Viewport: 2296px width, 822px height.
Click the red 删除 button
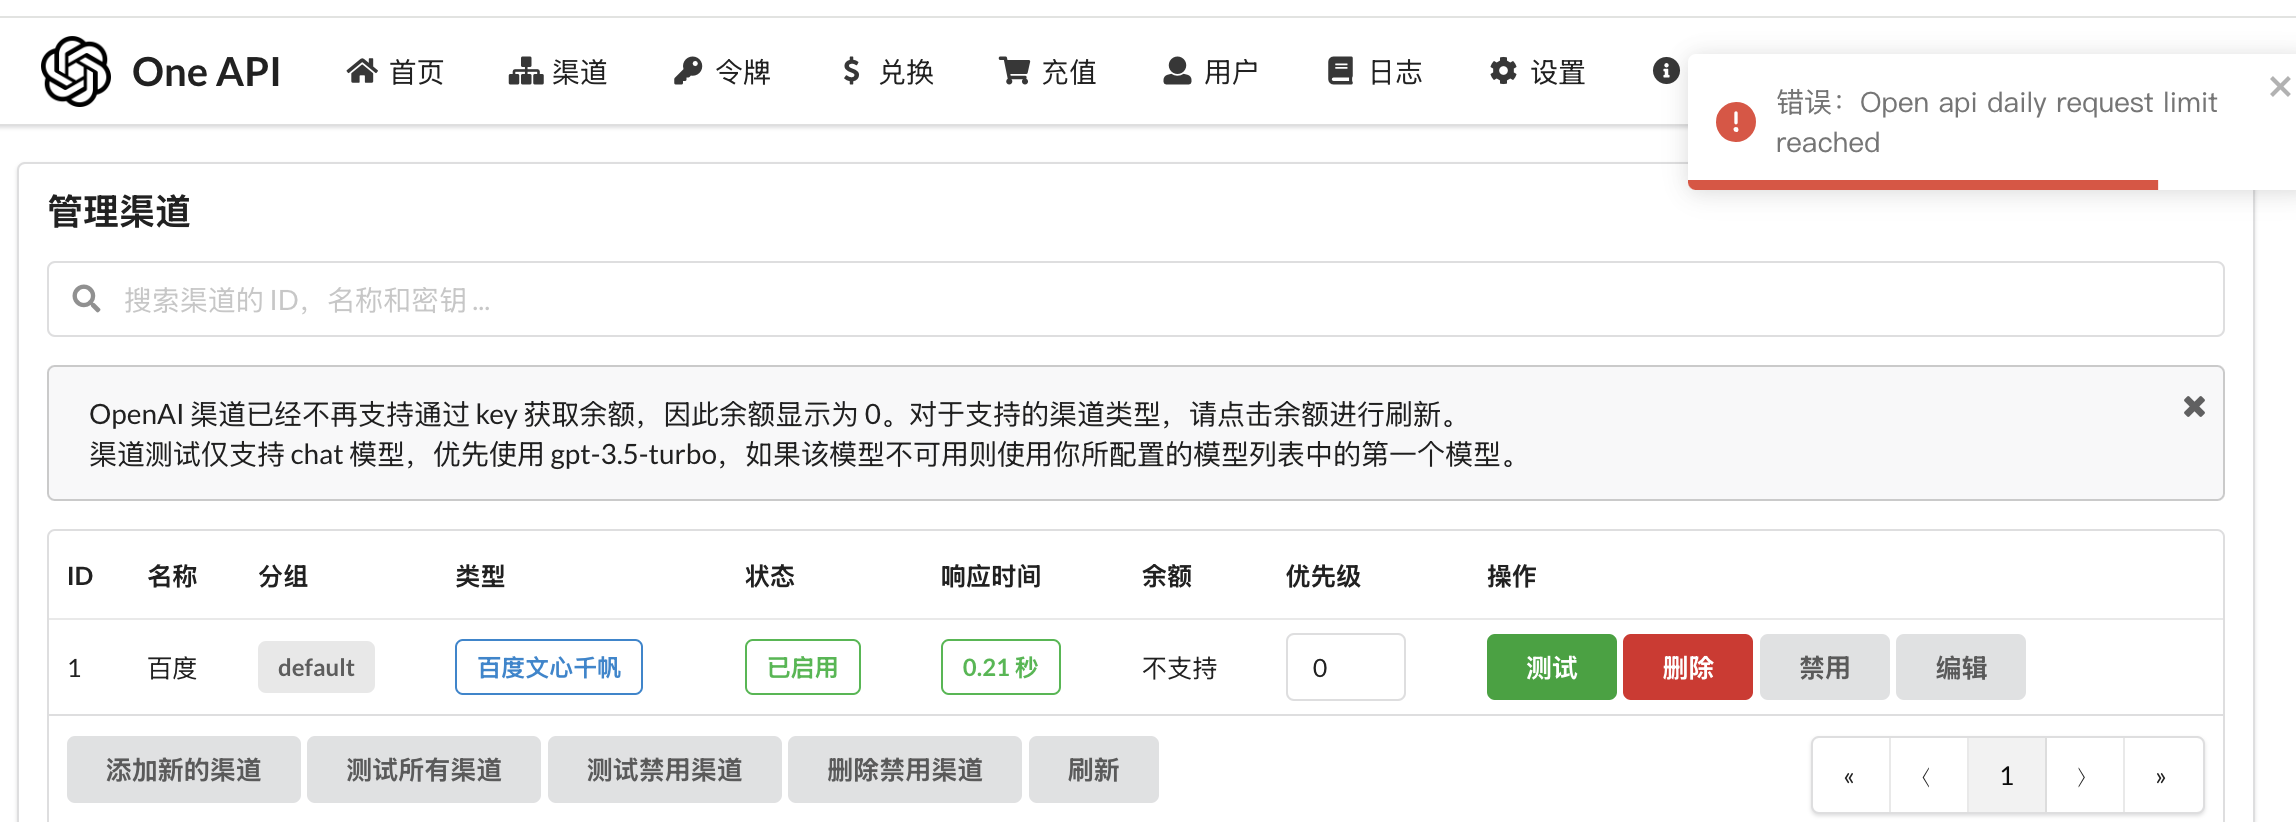click(x=1687, y=667)
